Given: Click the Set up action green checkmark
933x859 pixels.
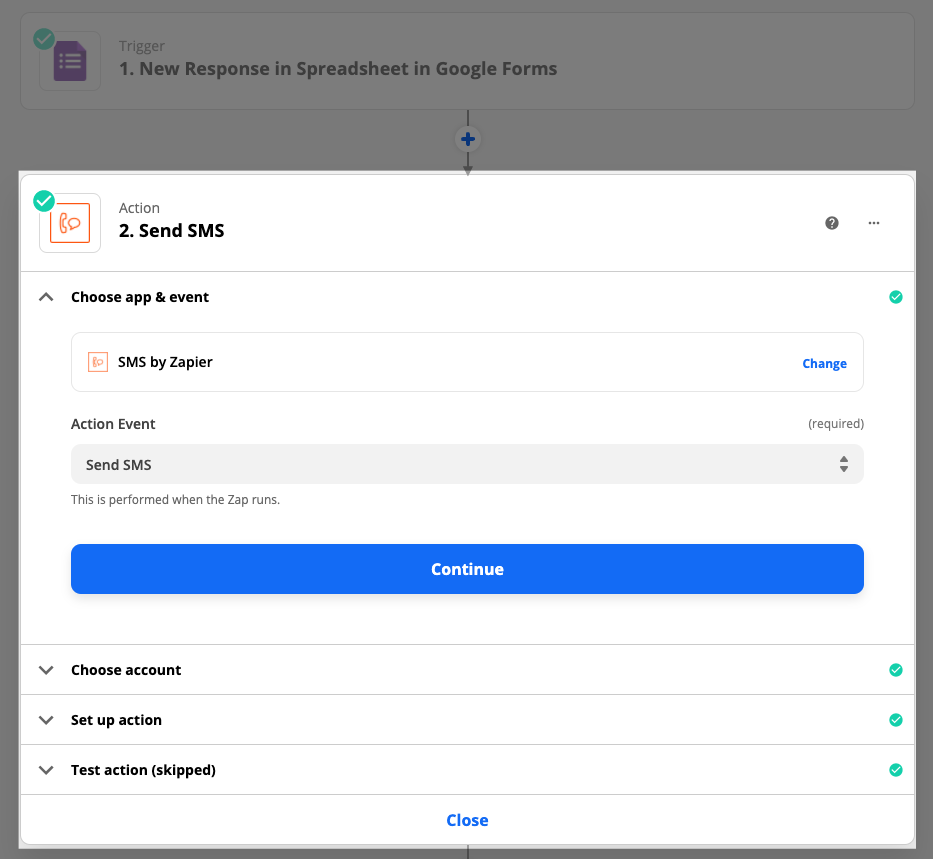Looking at the screenshot, I should click(x=896, y=720).
